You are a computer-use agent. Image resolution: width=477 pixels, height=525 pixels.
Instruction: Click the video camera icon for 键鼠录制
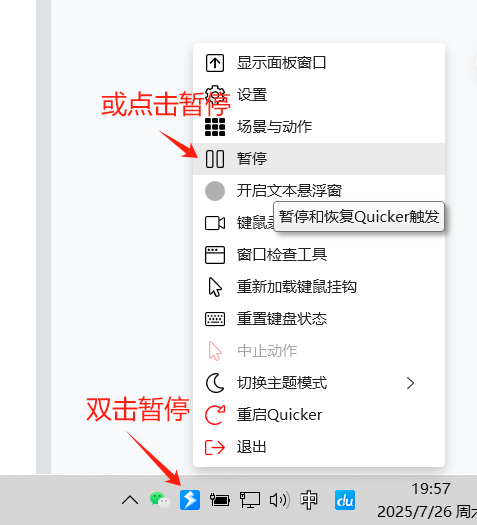pyautogui.click(x=215, y=223)
